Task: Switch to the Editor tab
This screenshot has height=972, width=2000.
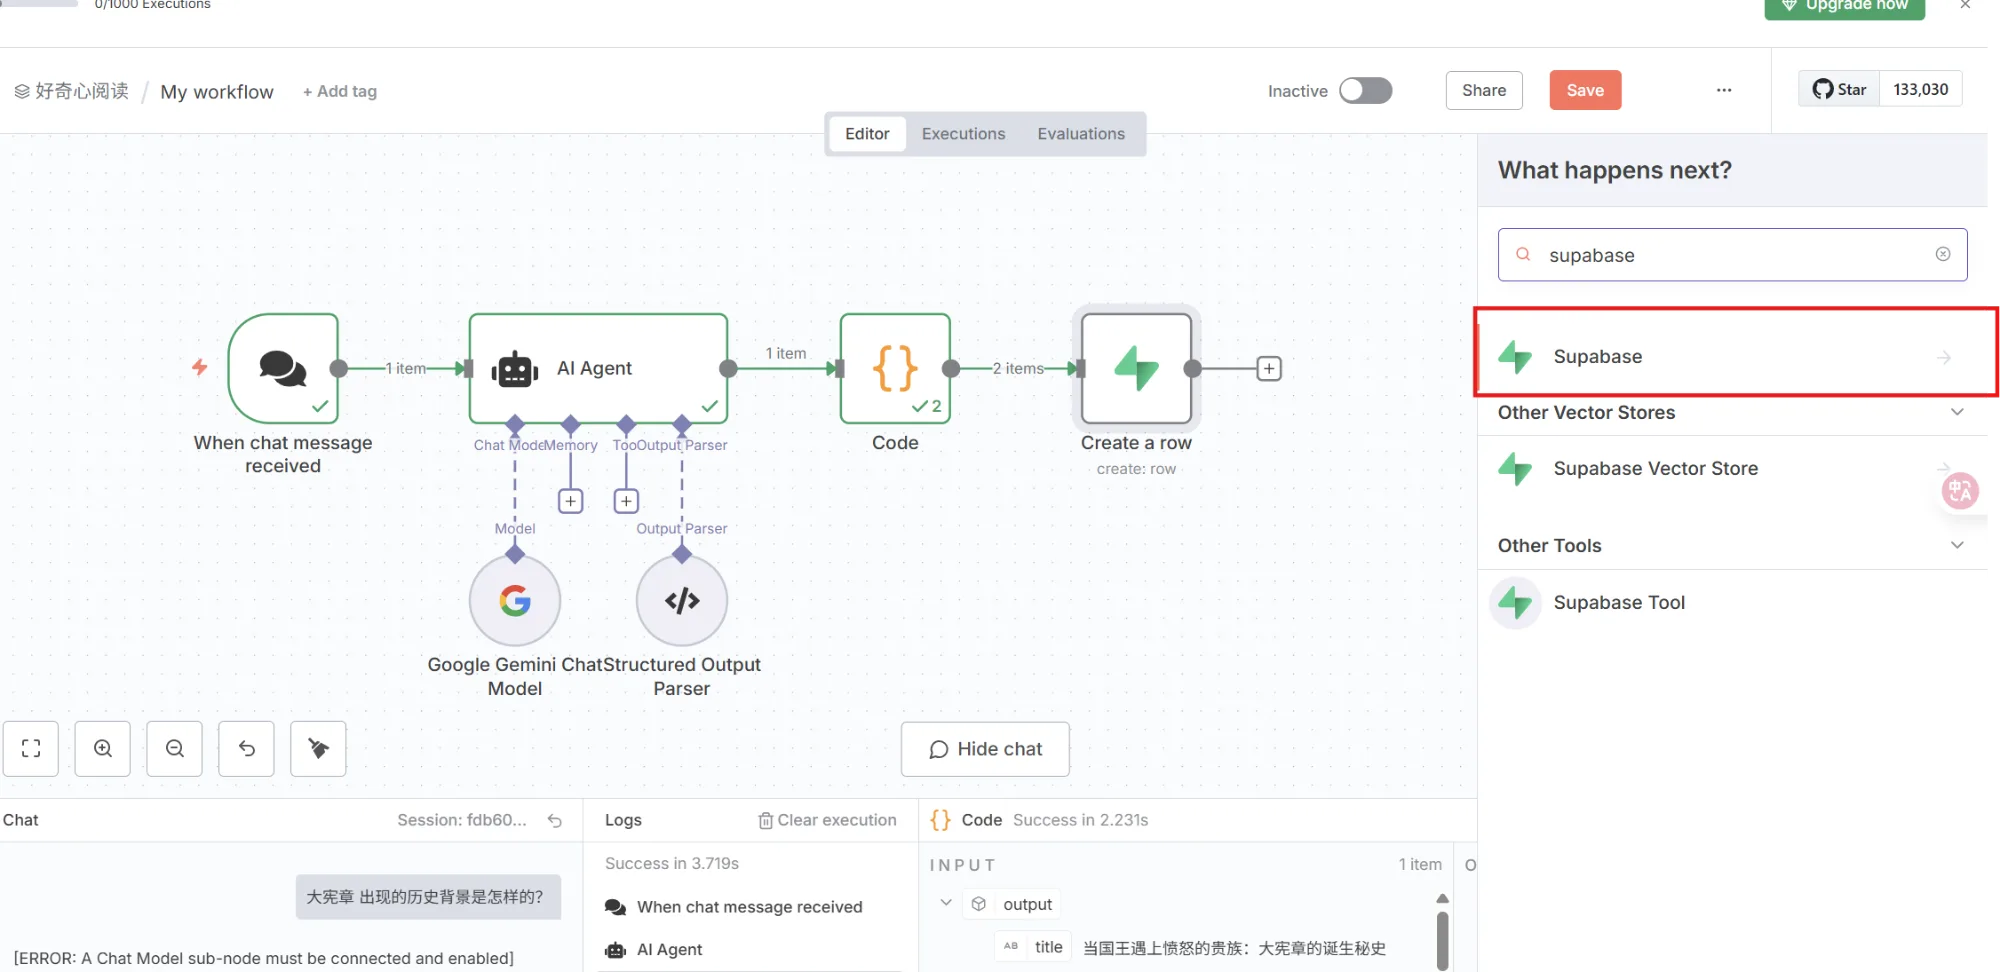Action: click(867, 134)
